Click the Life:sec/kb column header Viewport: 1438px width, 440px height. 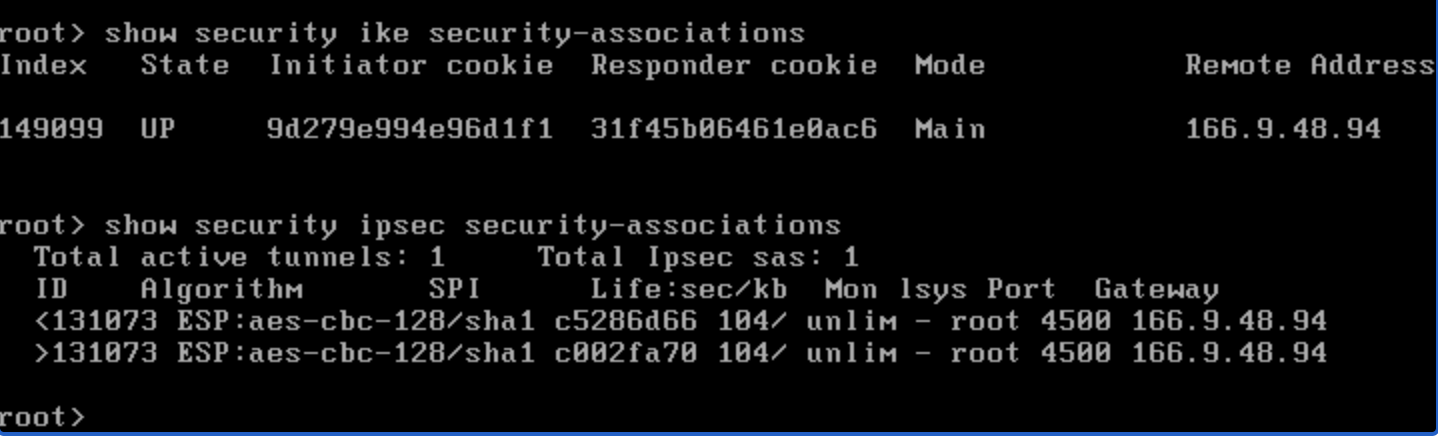[x=688, y=290]
